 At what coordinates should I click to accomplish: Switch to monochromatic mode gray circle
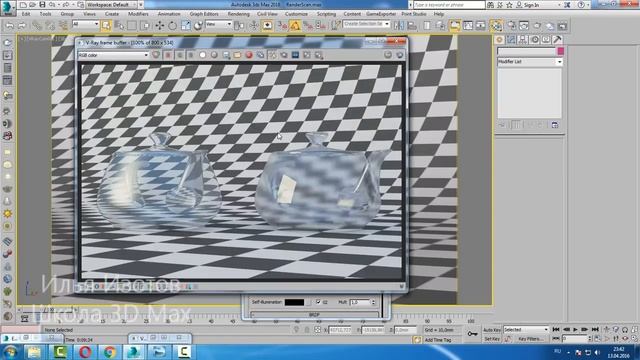(214, 55)
